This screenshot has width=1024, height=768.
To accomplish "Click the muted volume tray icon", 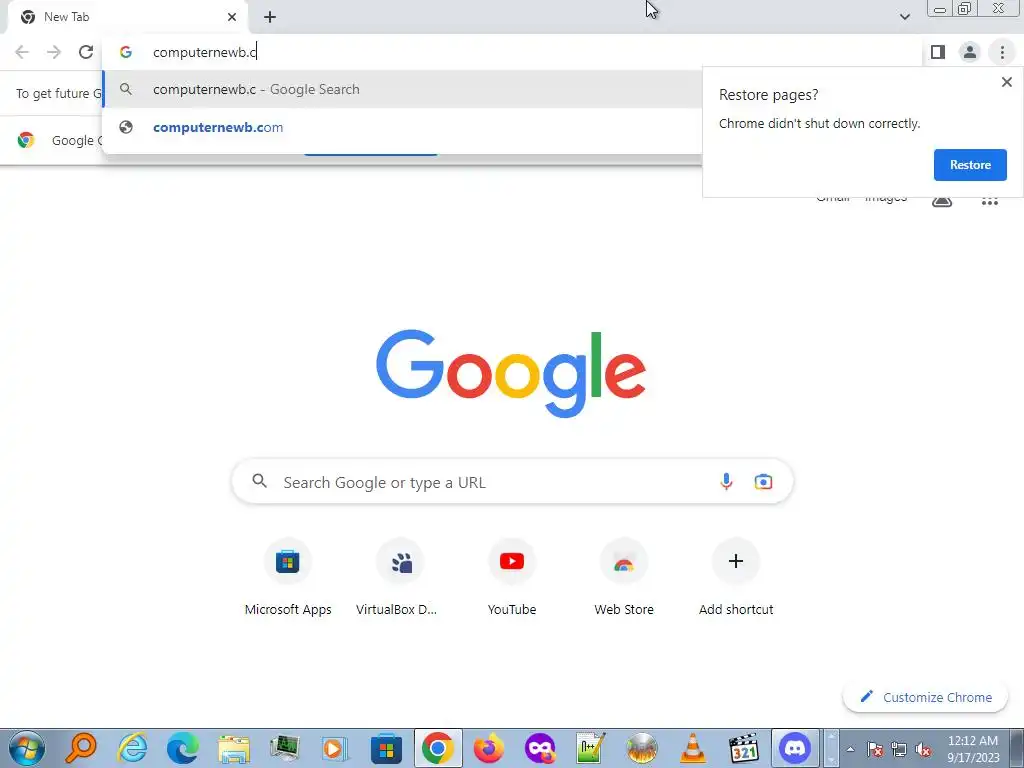I will (x=923, y=750).
